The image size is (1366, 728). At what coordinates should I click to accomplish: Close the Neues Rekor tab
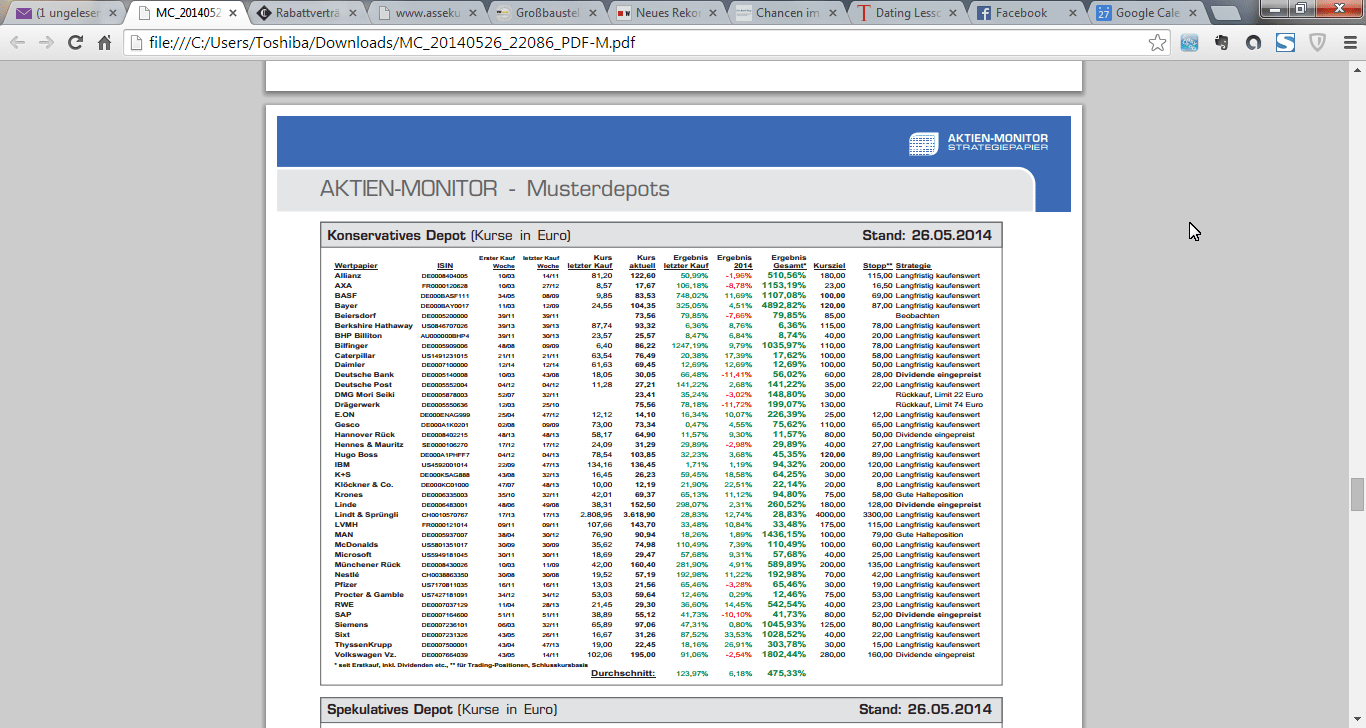coord(713,13)
